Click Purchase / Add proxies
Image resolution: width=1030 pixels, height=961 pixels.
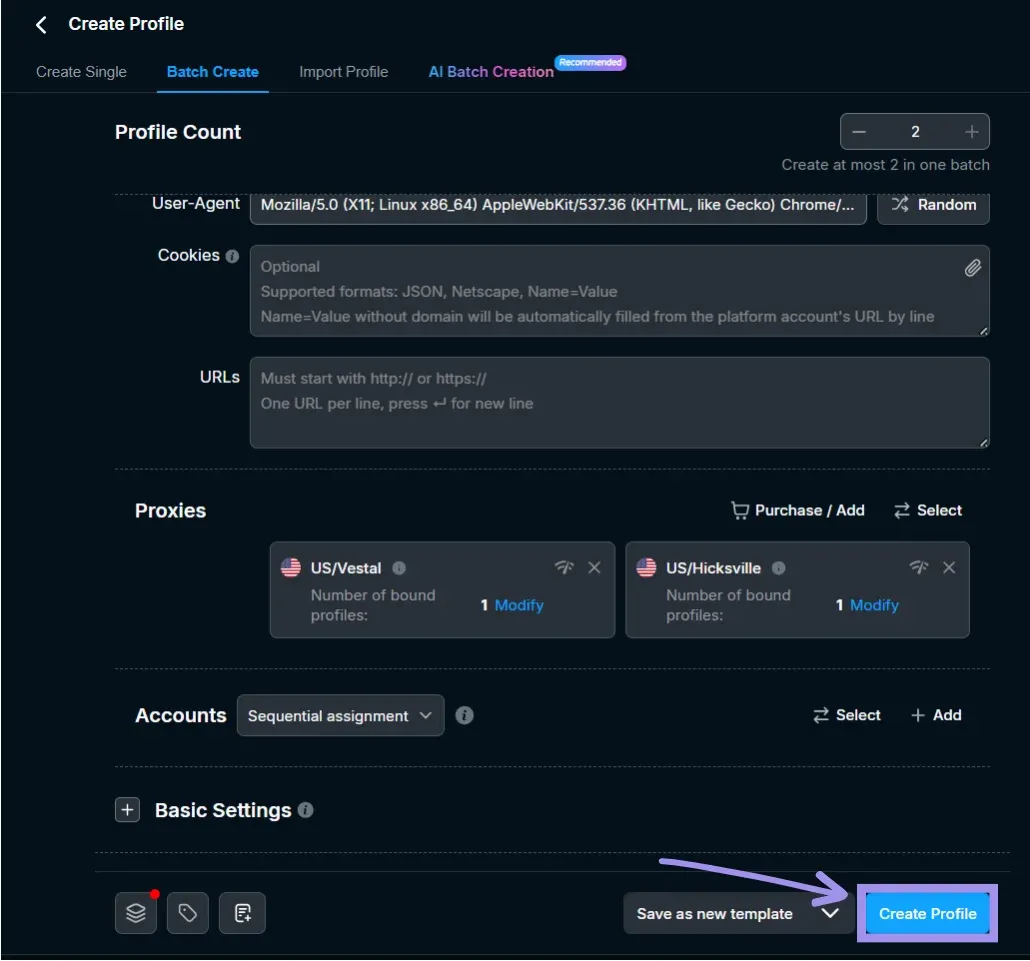797,510
